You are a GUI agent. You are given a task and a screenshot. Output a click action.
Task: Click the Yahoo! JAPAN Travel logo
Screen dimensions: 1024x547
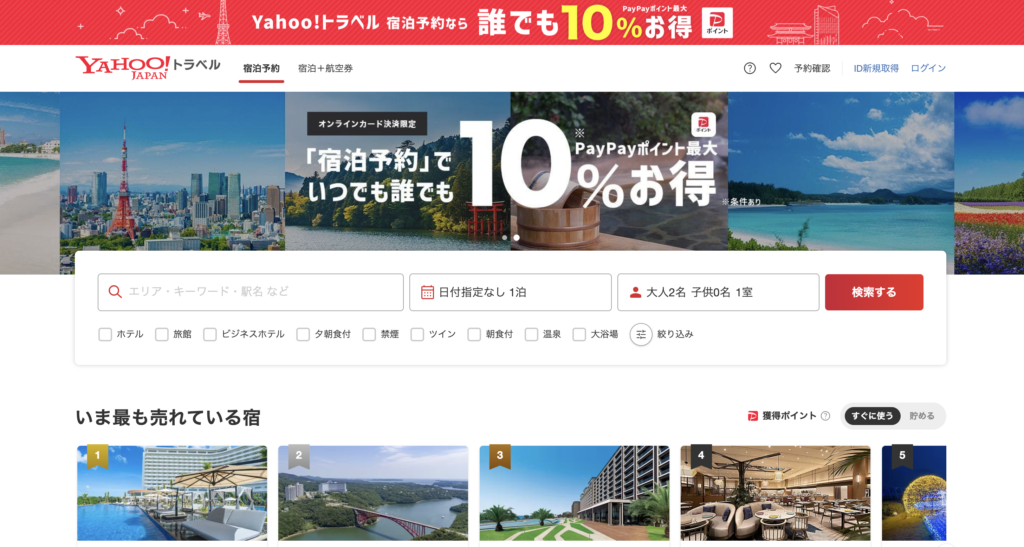(148, 67)
